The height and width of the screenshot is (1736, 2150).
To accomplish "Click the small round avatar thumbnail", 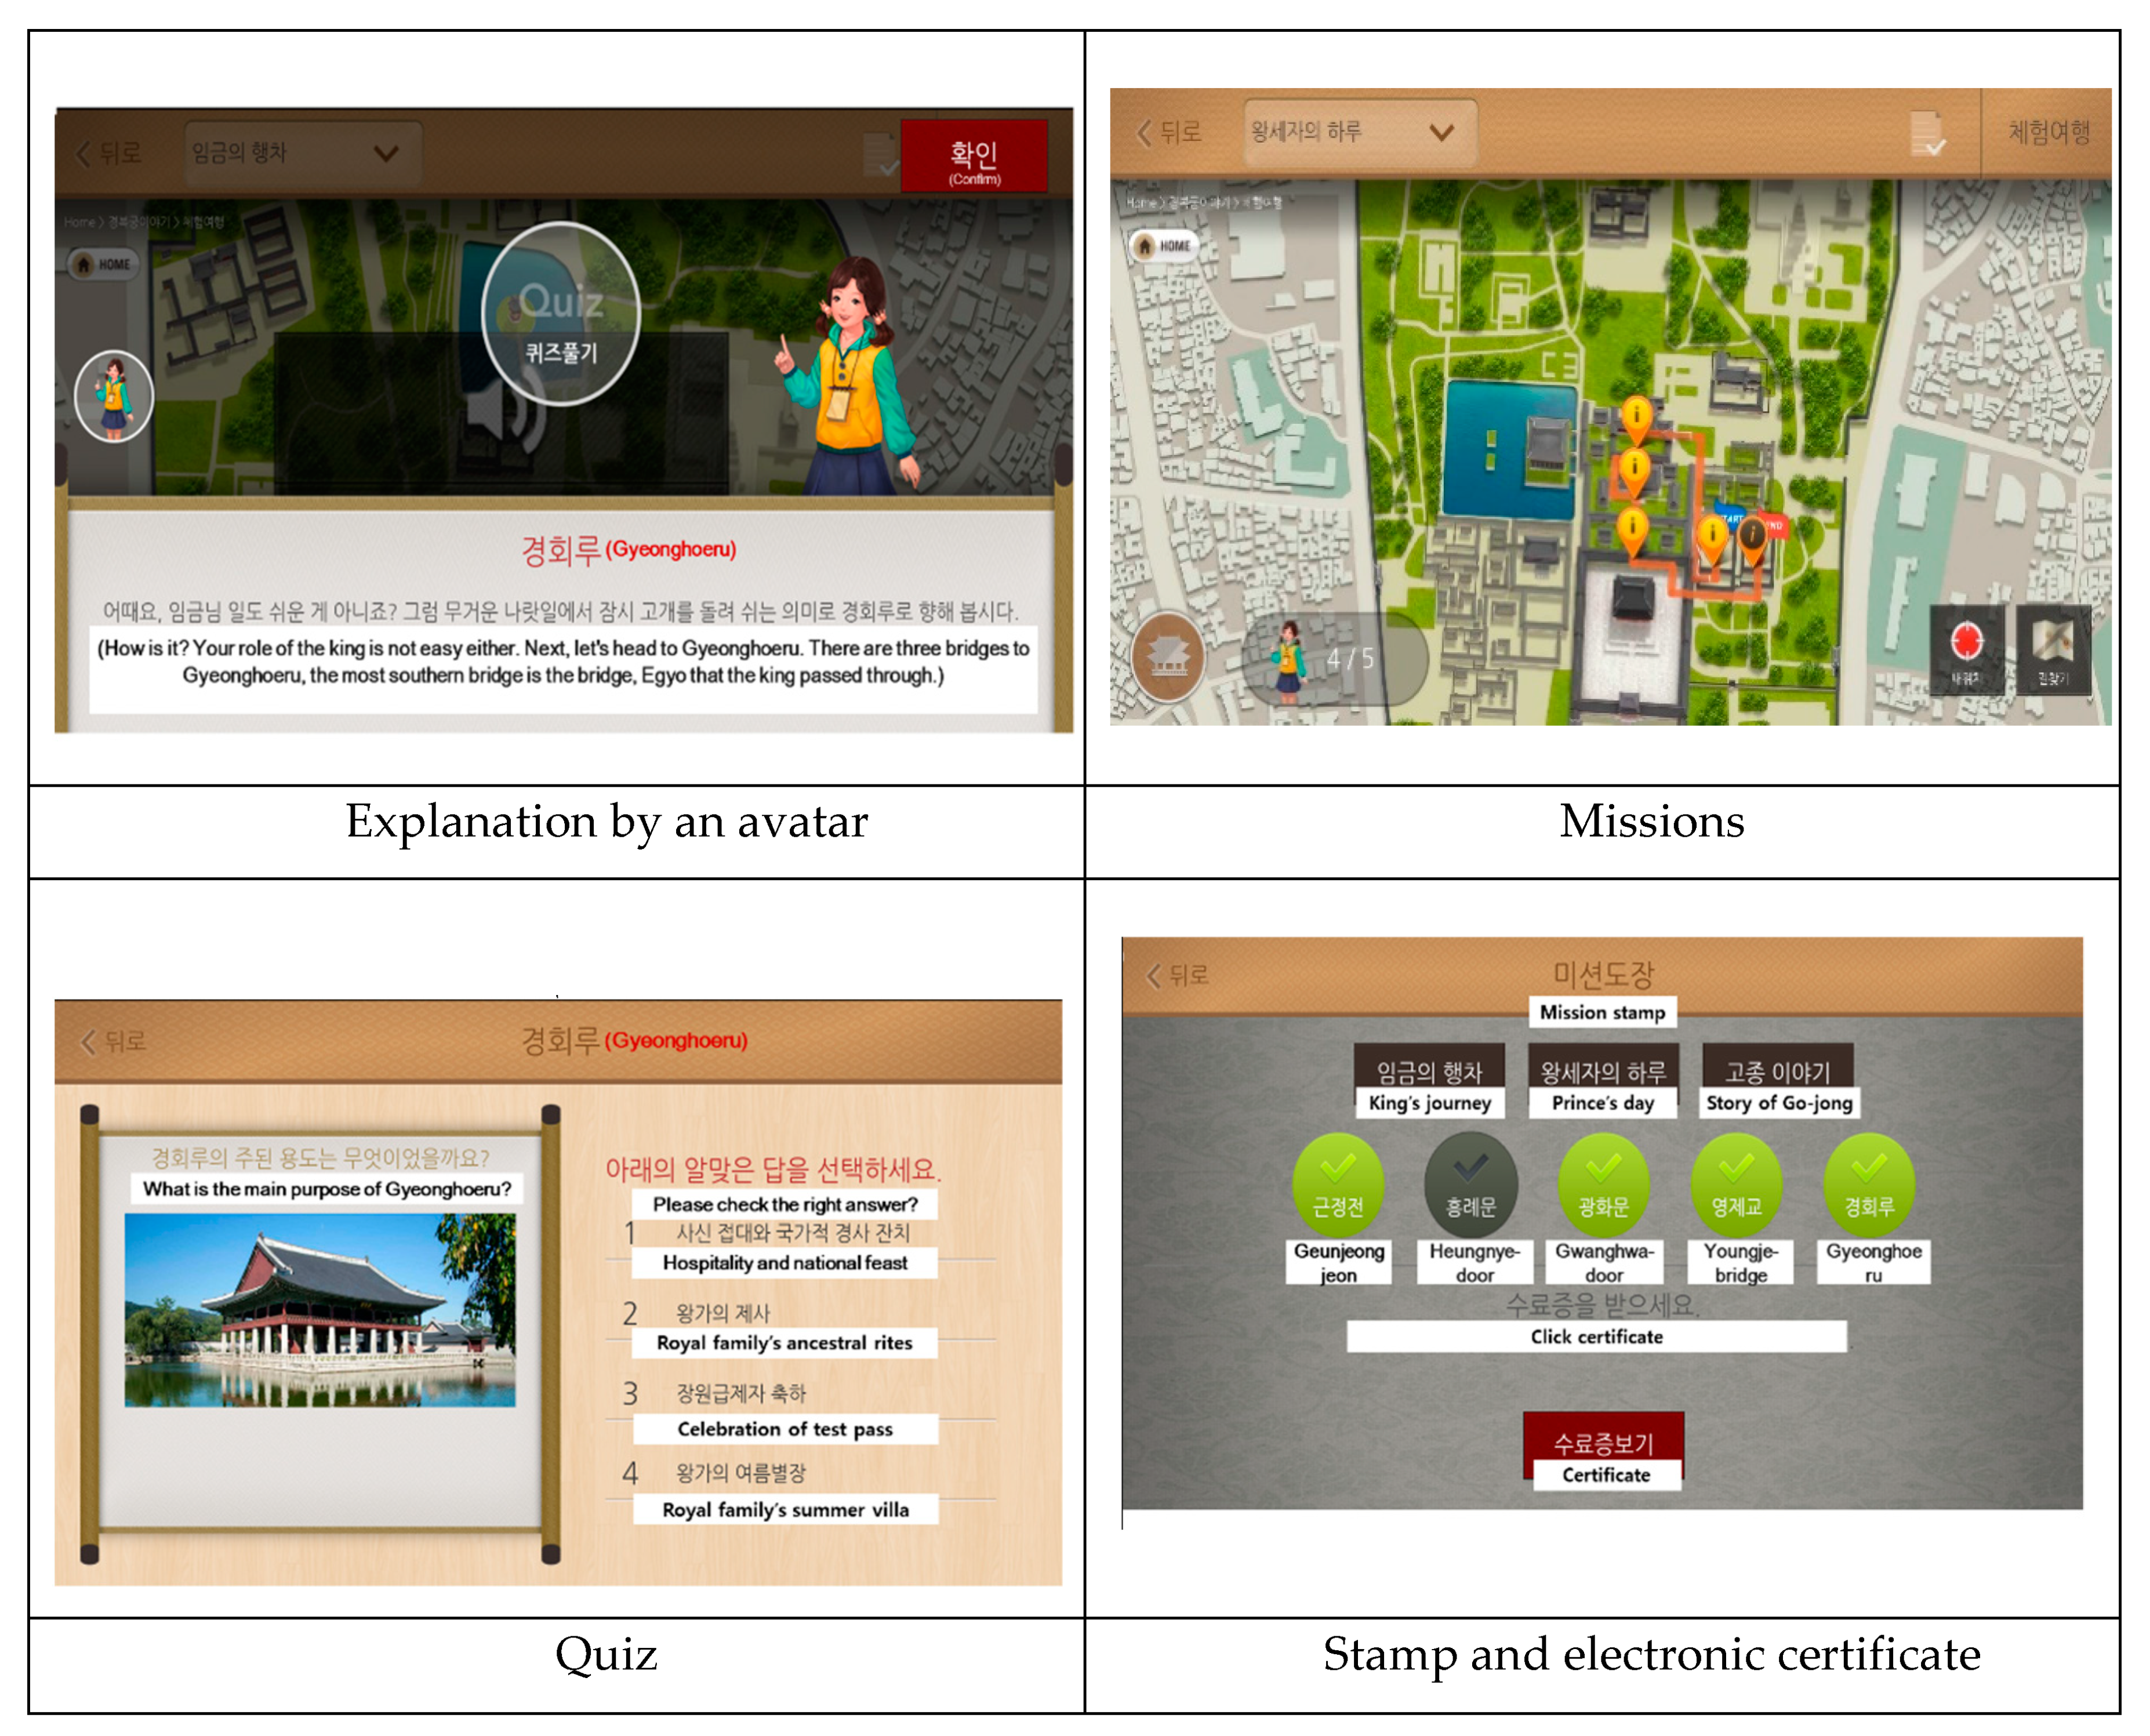I will point(114,396).
